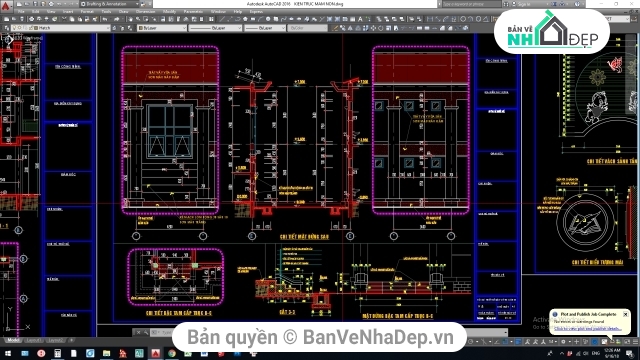
Task: Switch to the Layout2 tab
Action: point(55,340)
